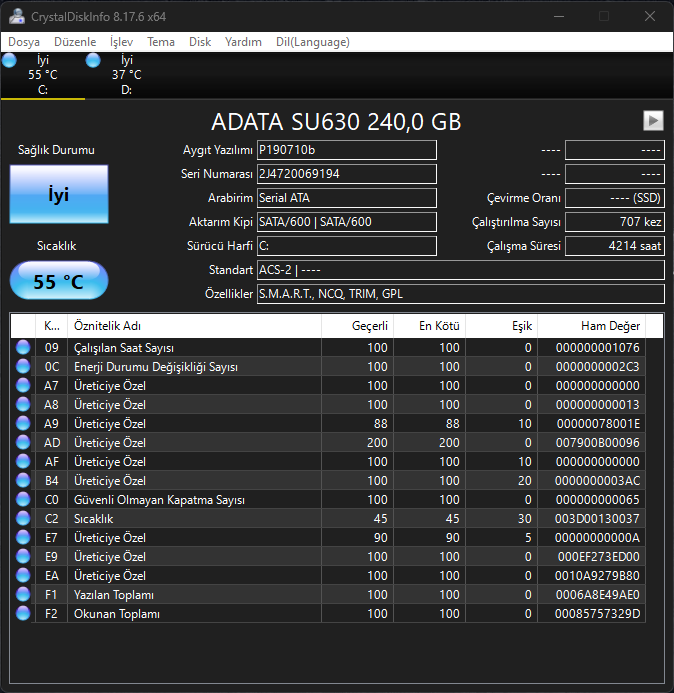Click the Çalışma Süresi value box
Image resolution: width=674 pixels, height=693 pixels.
(614, 246)
